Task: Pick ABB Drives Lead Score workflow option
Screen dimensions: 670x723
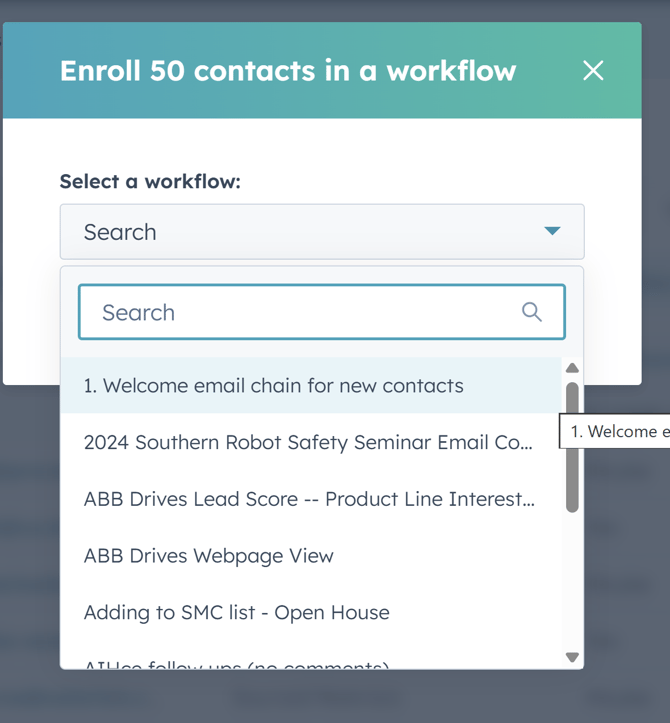Action: pos(309,499)
